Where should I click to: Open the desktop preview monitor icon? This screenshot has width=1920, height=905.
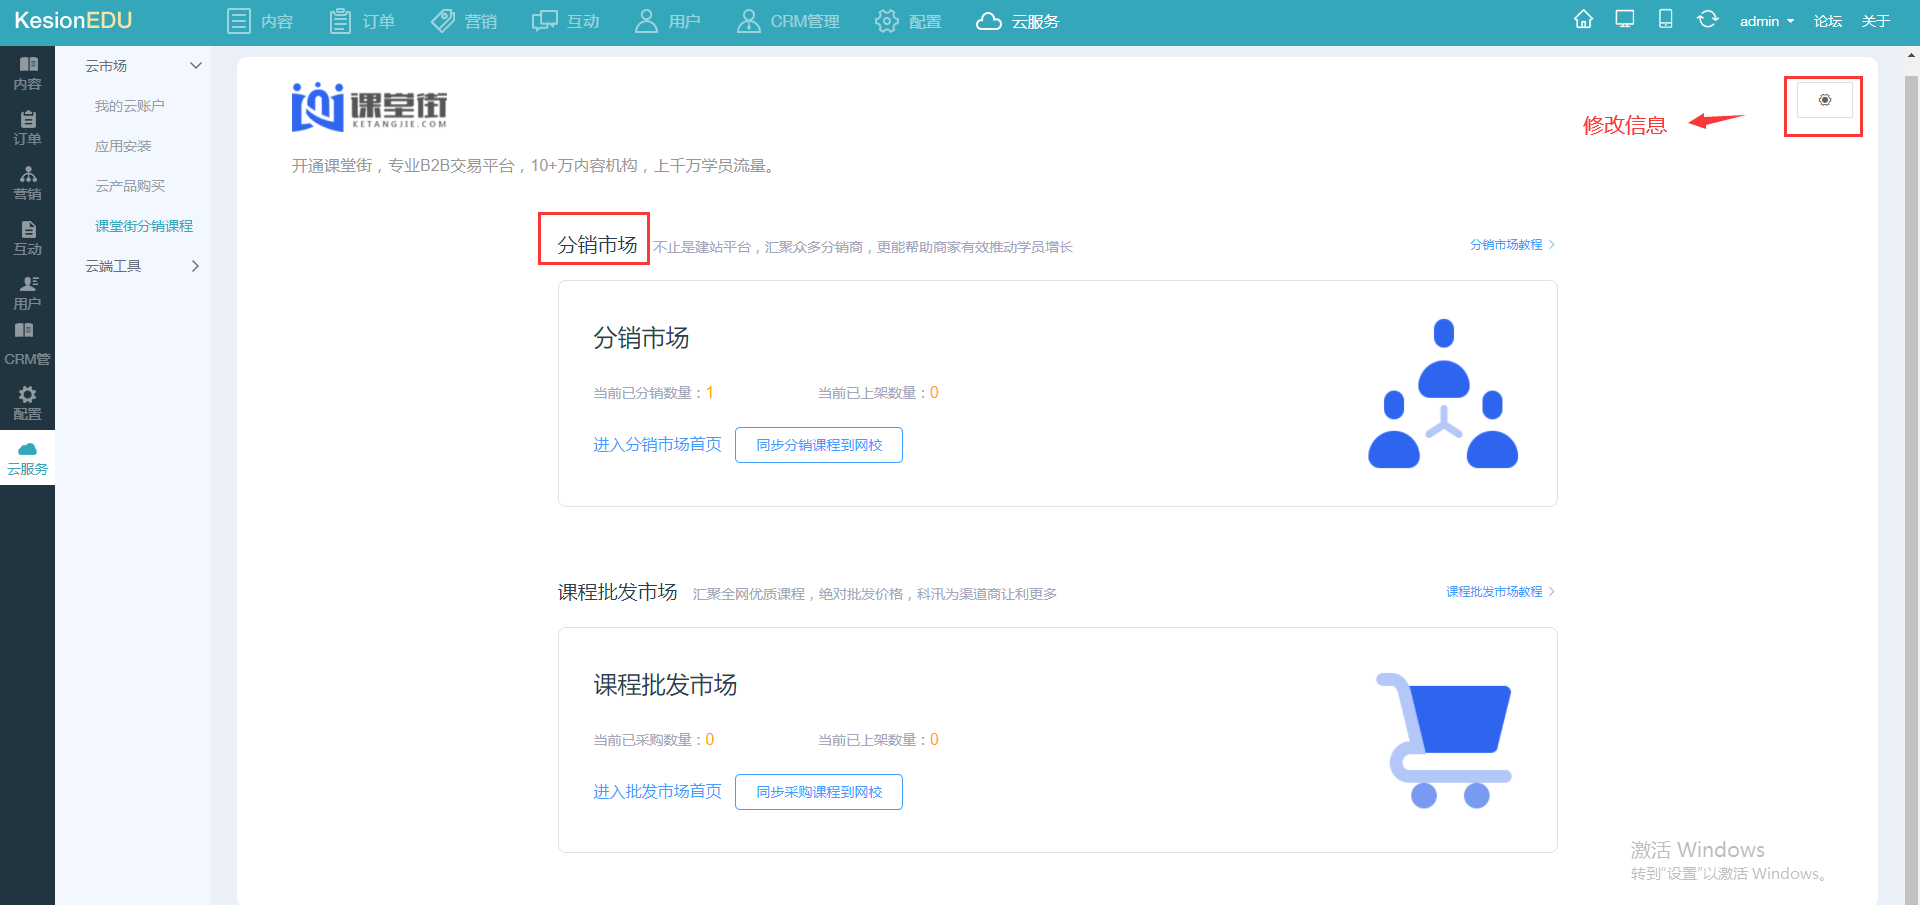(x=1625, y=19)
